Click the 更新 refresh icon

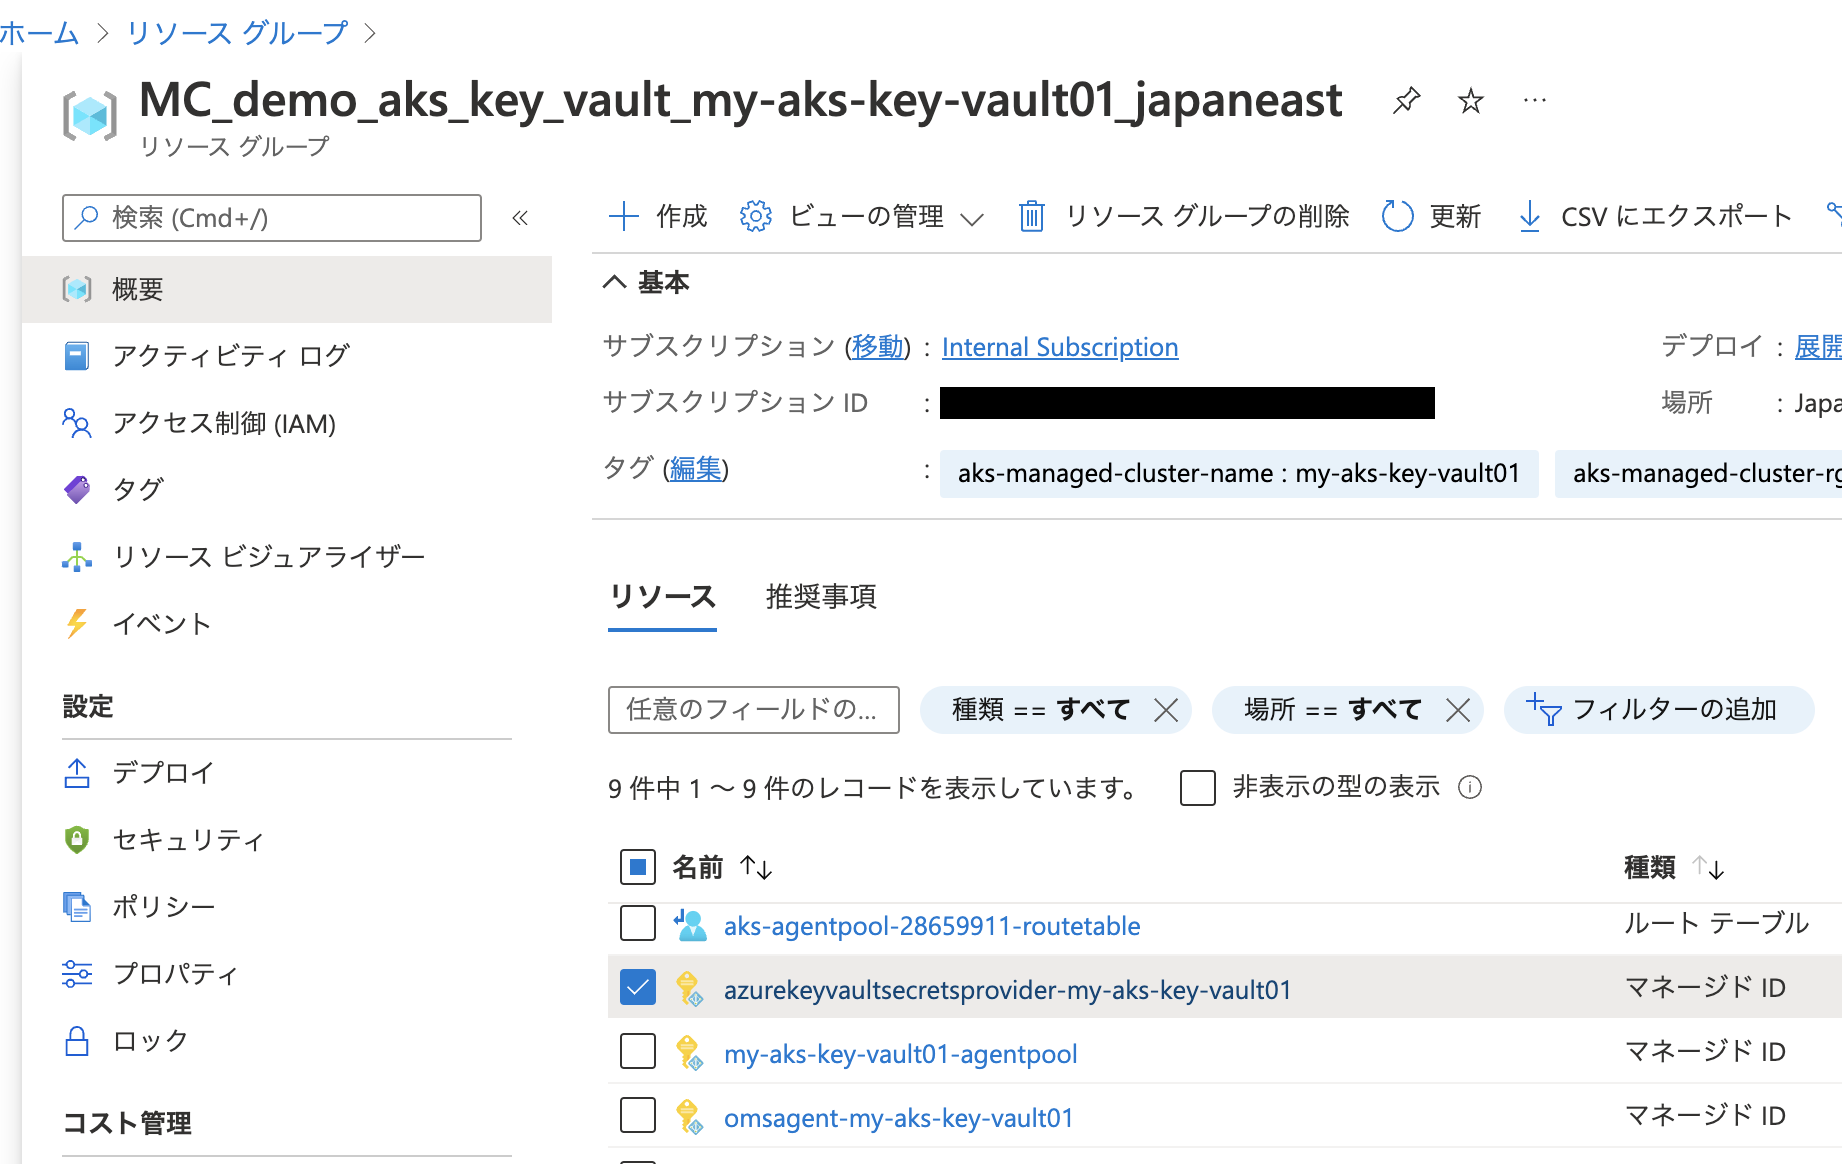[x=1397, y=216]
